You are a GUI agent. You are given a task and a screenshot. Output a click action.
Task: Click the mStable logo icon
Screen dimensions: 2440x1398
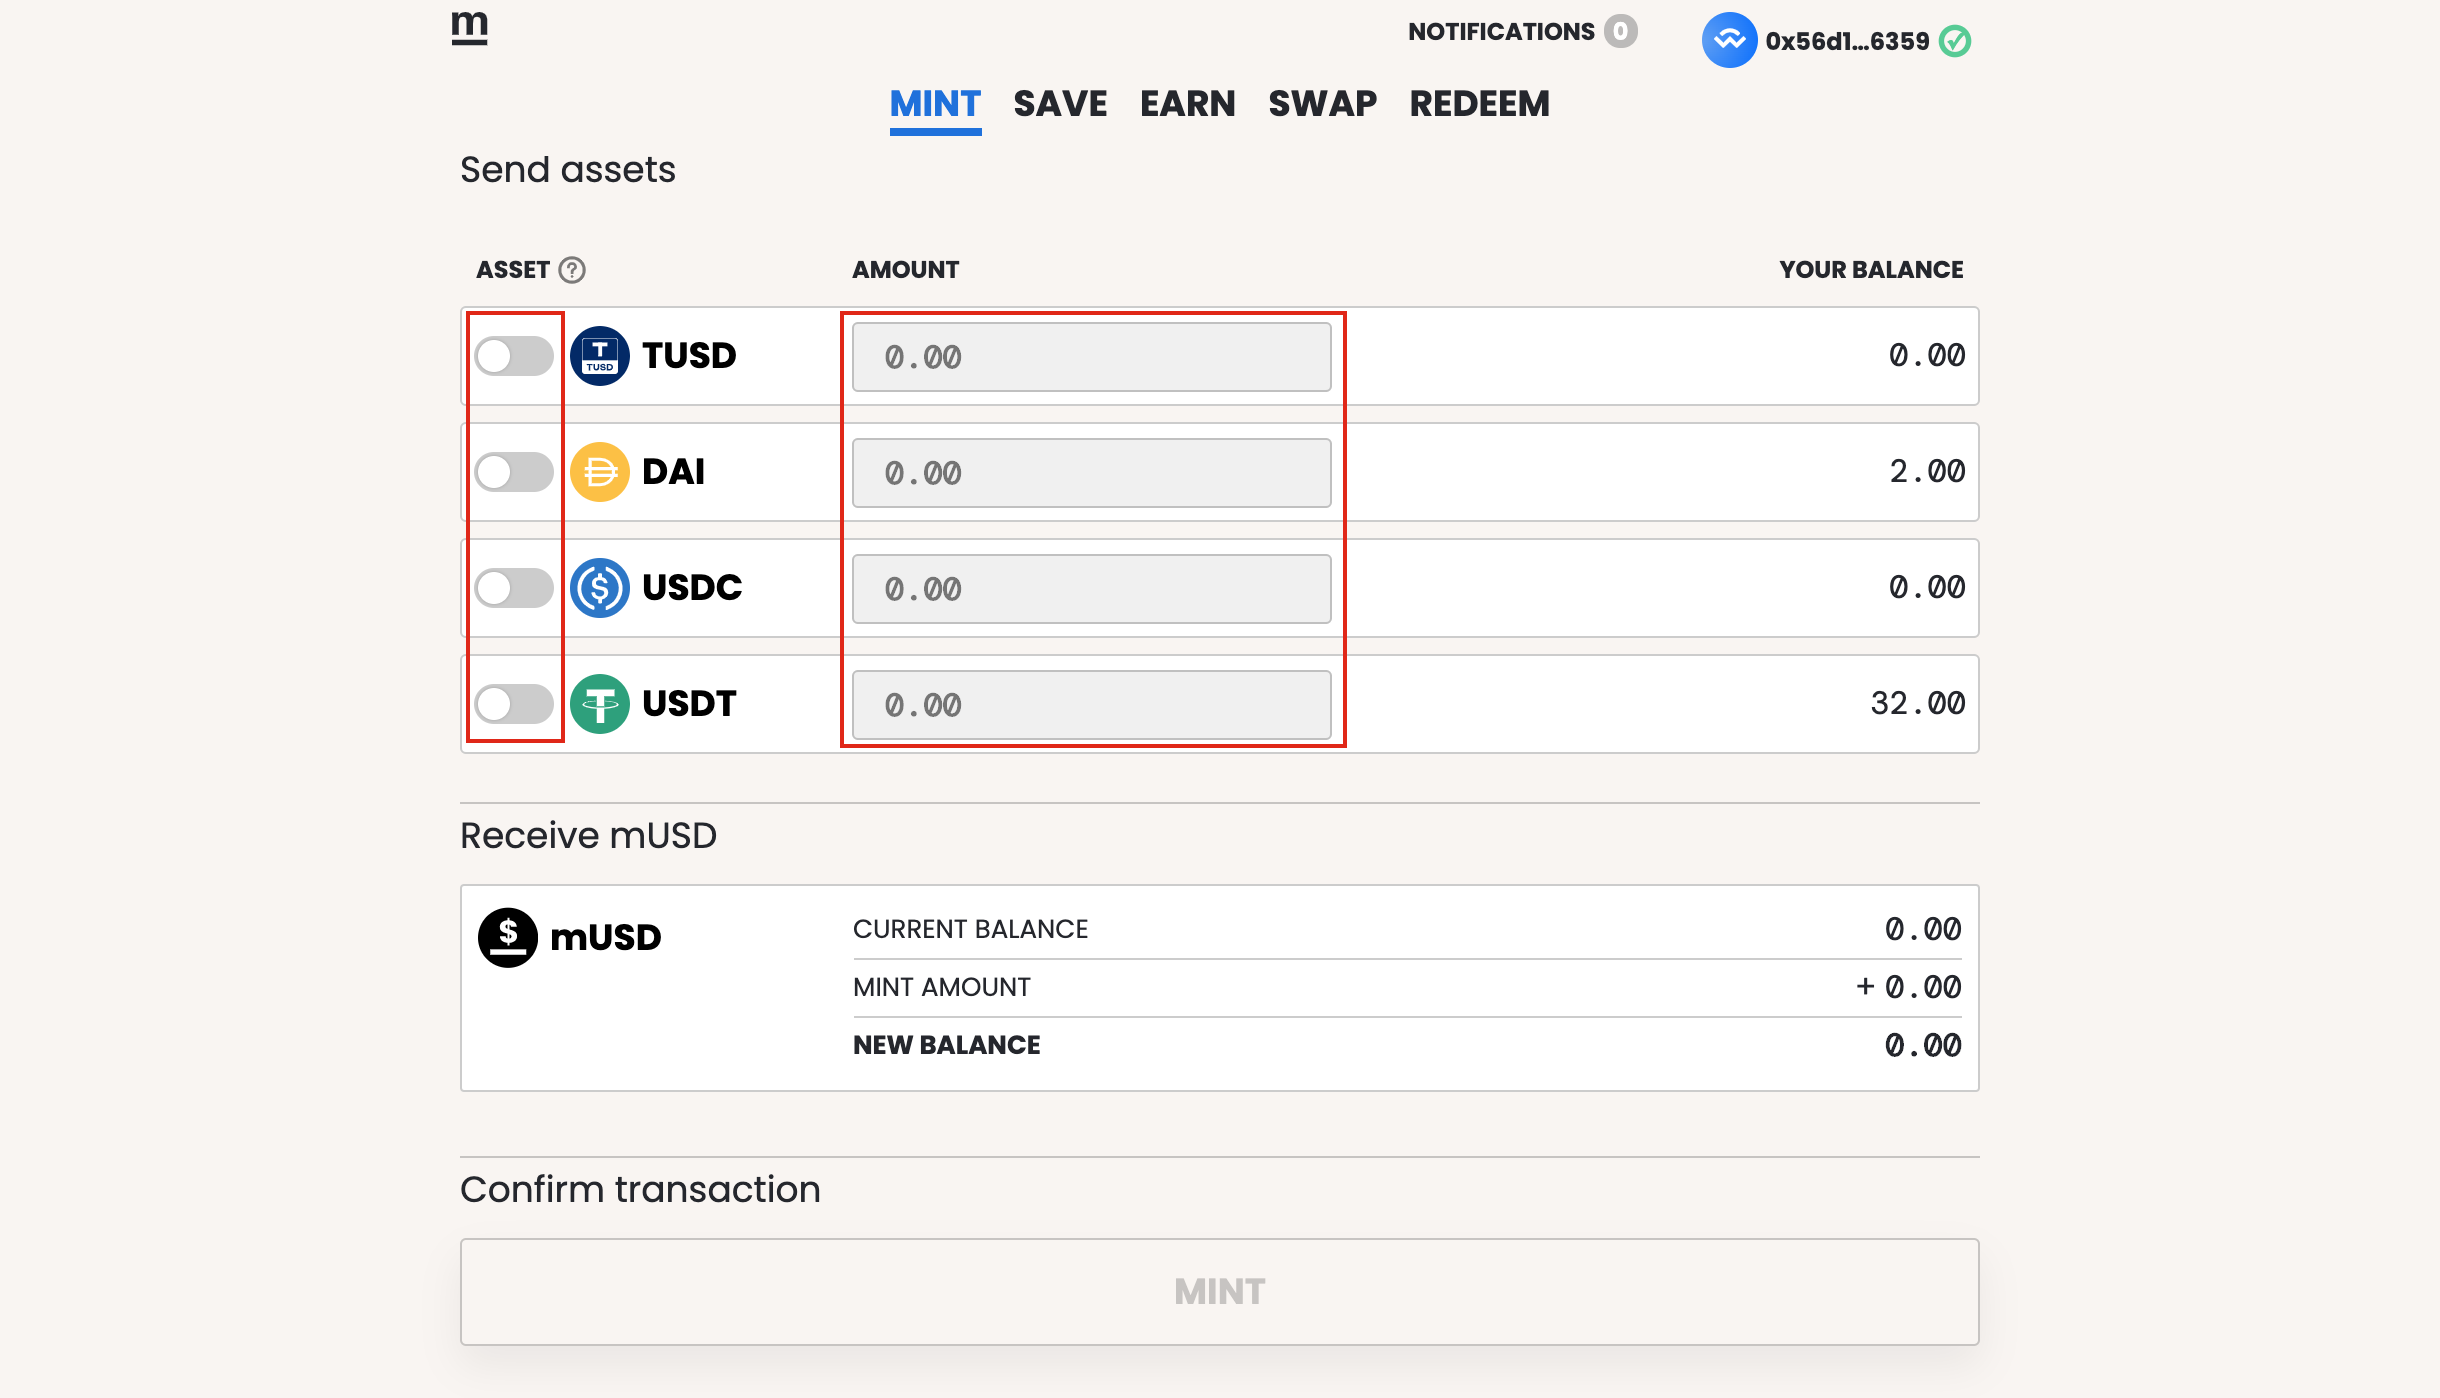(469, 28)
